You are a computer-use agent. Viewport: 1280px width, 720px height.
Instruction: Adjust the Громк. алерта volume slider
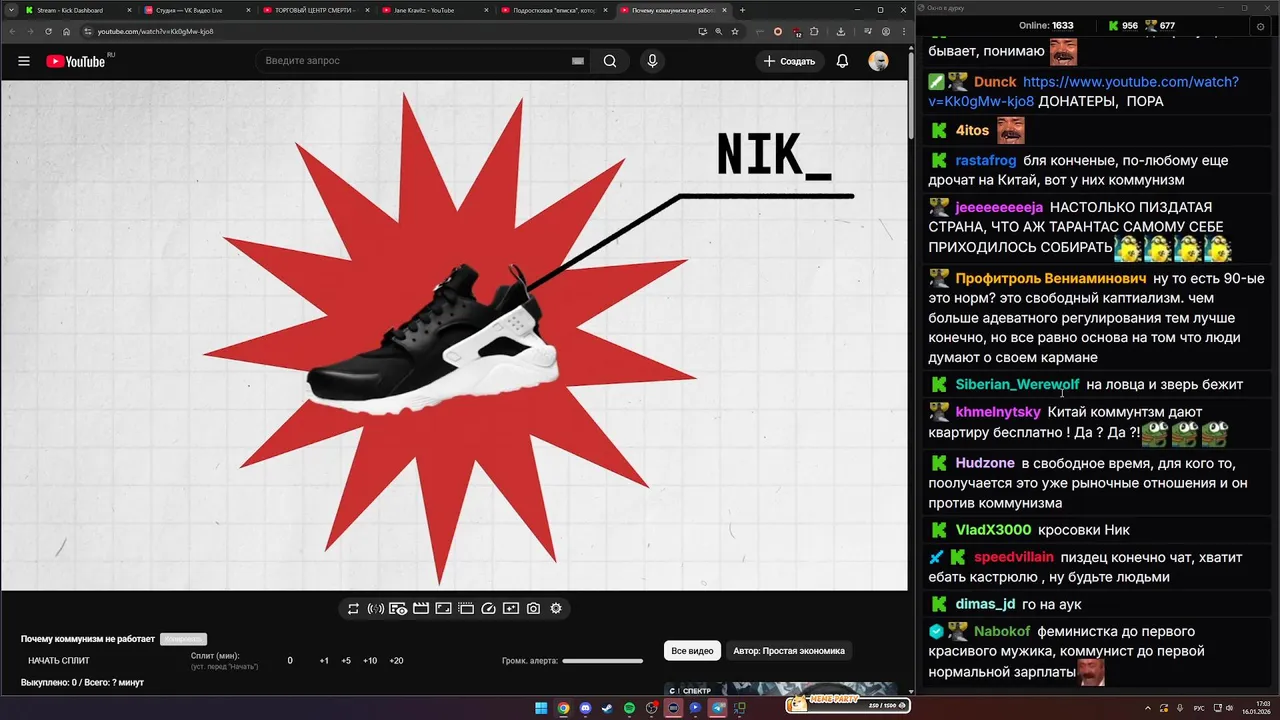pyautogui.click(x=602, y=661)
